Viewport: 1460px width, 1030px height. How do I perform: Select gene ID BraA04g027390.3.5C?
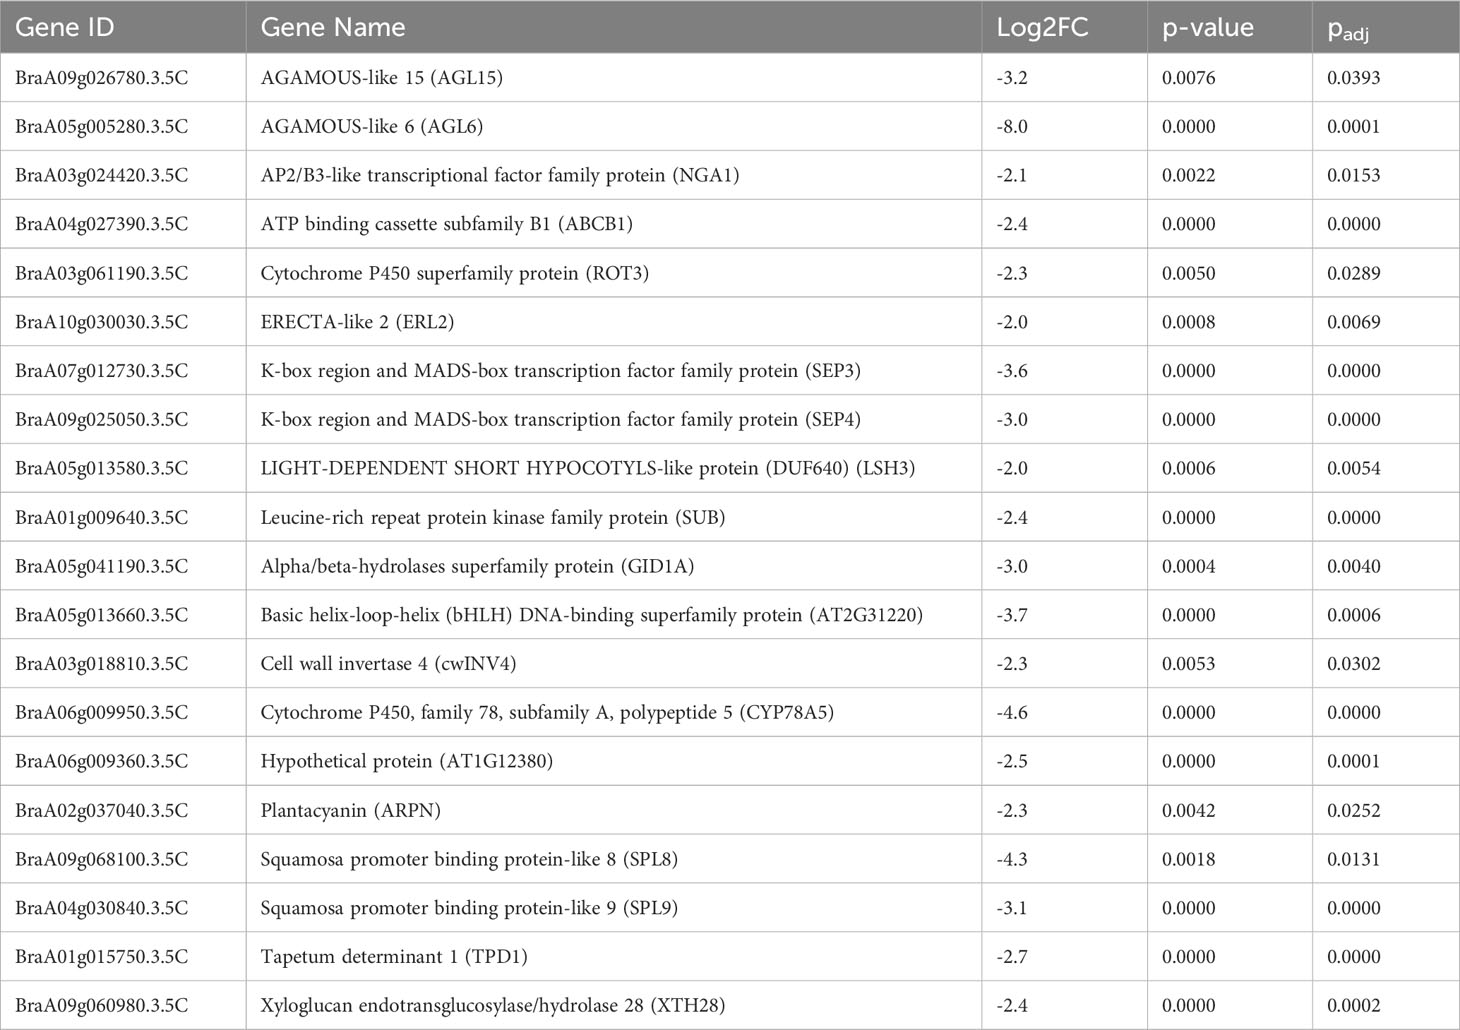pos(101,225)
